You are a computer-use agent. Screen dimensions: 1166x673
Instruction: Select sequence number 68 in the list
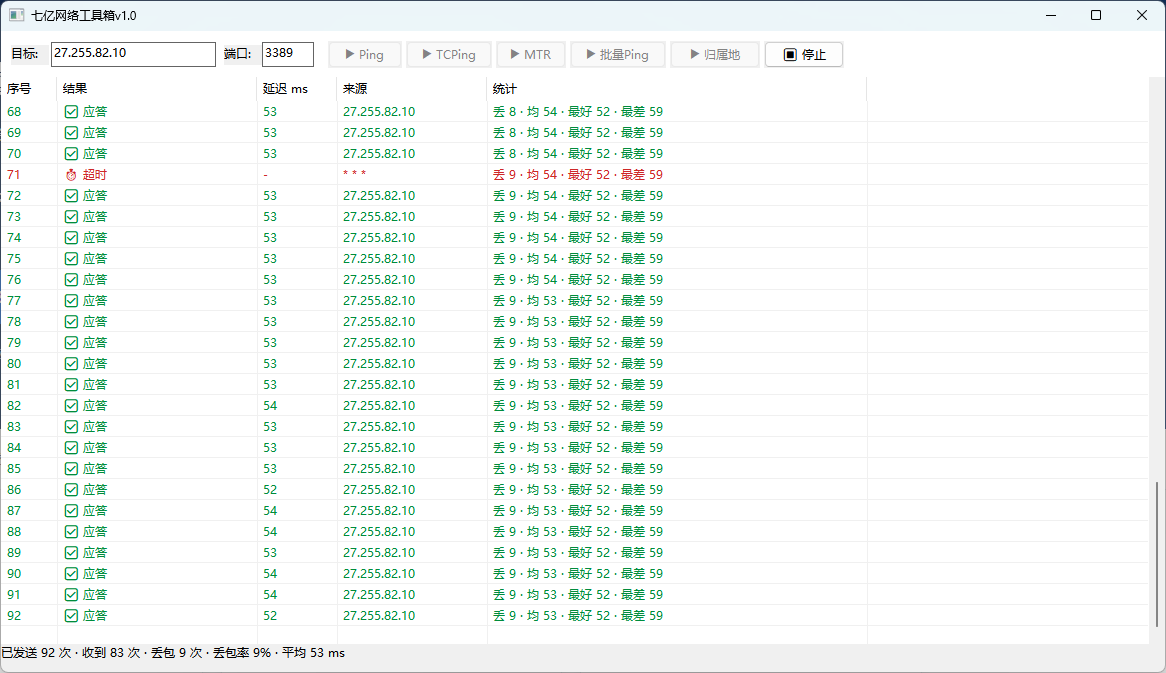coord(14,112)
